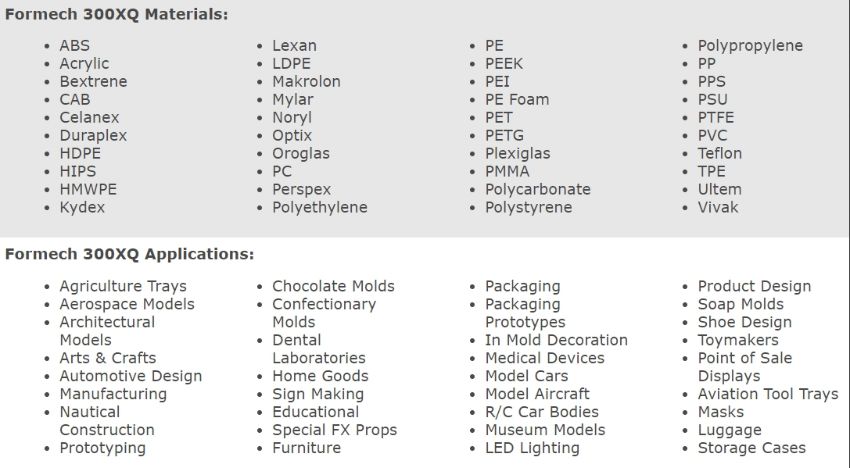Select Polyethylene in the materials list

point(320,207)
